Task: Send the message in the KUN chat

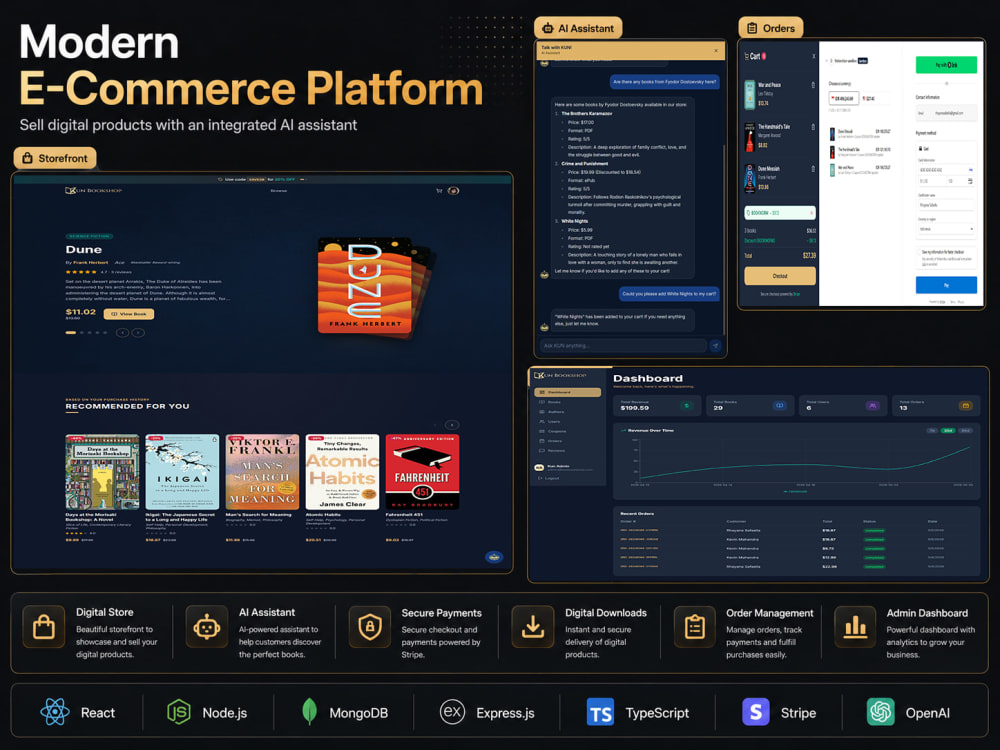Action: coord(716,346)
